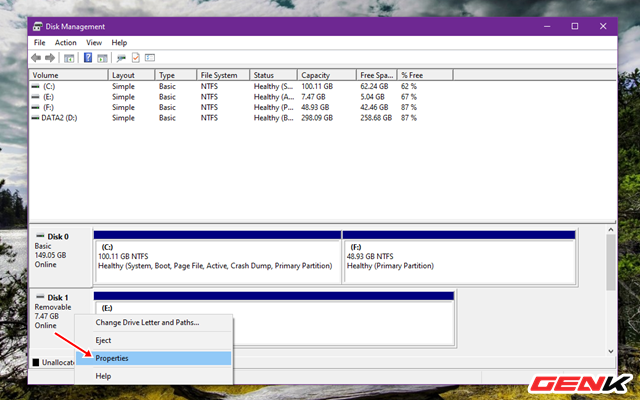Click the Back arrow toolbar icon

tap(38, 58)
